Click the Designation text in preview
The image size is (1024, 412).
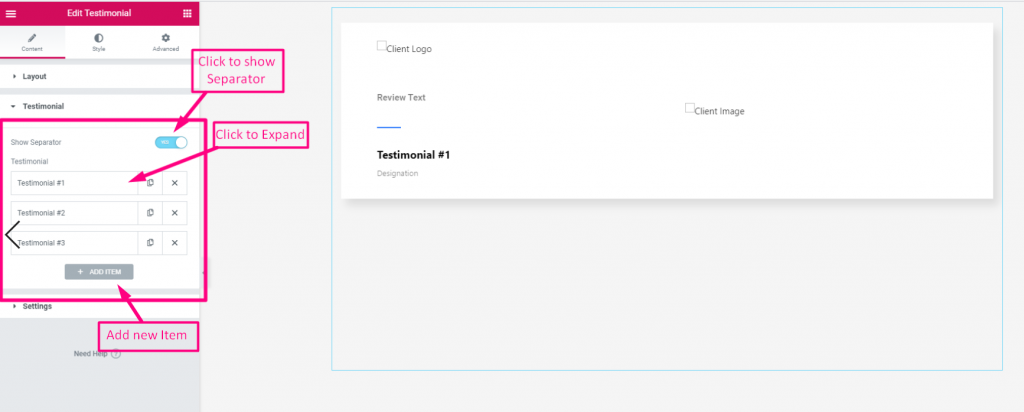(x=397, y=174)
